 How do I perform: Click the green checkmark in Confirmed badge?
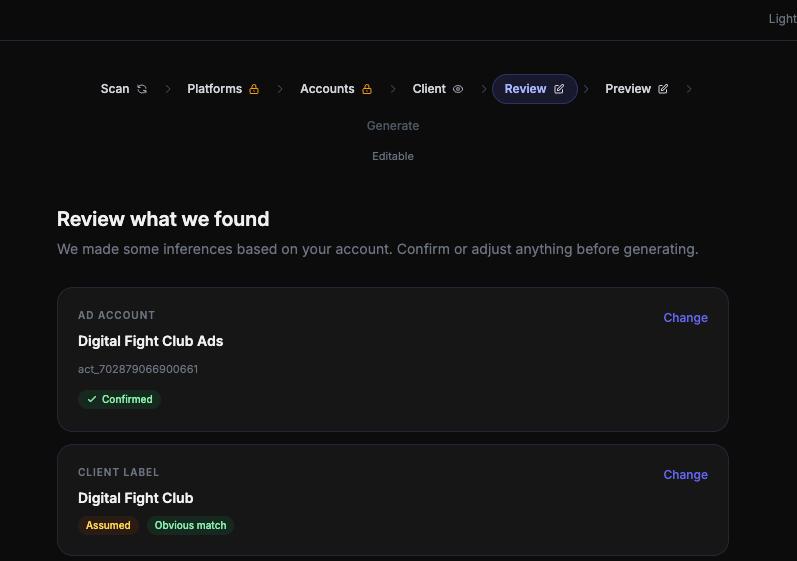(92, 399)
